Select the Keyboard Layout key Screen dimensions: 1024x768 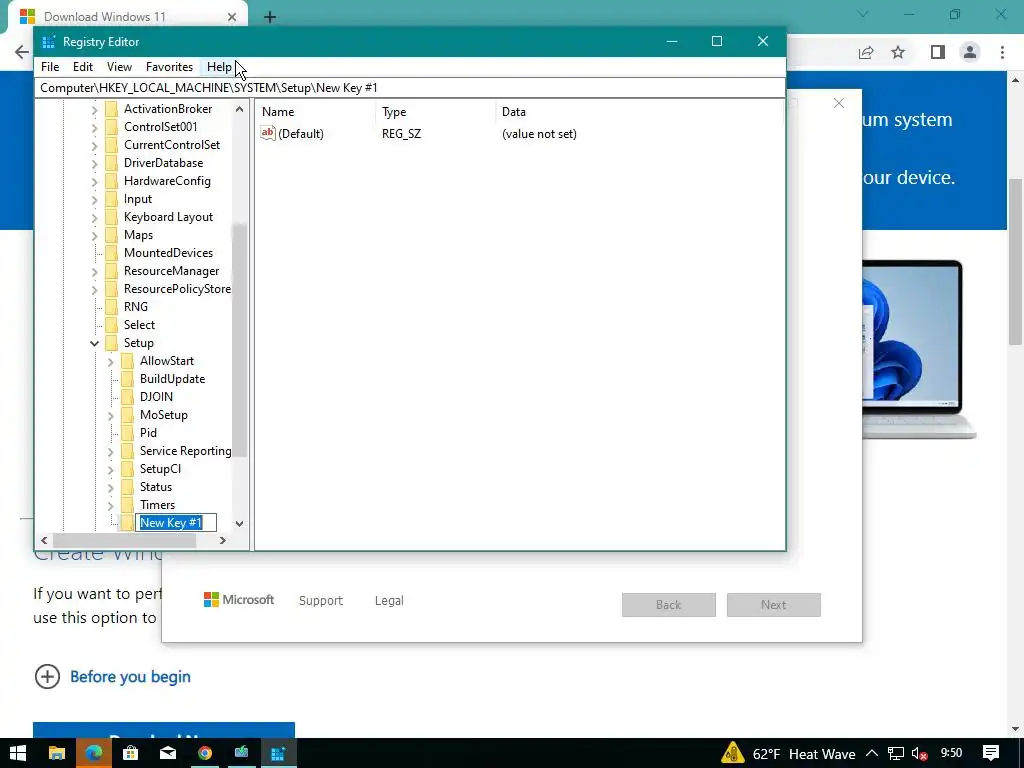pyautogui.click(x=168, y=217)
